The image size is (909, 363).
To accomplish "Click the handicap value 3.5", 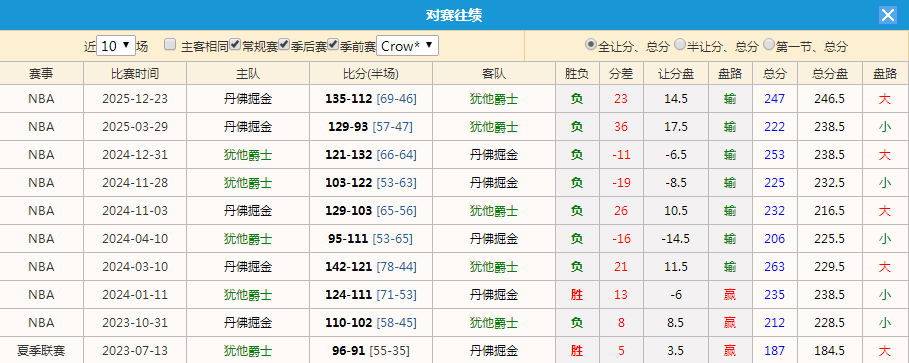I will coord(676,350).
